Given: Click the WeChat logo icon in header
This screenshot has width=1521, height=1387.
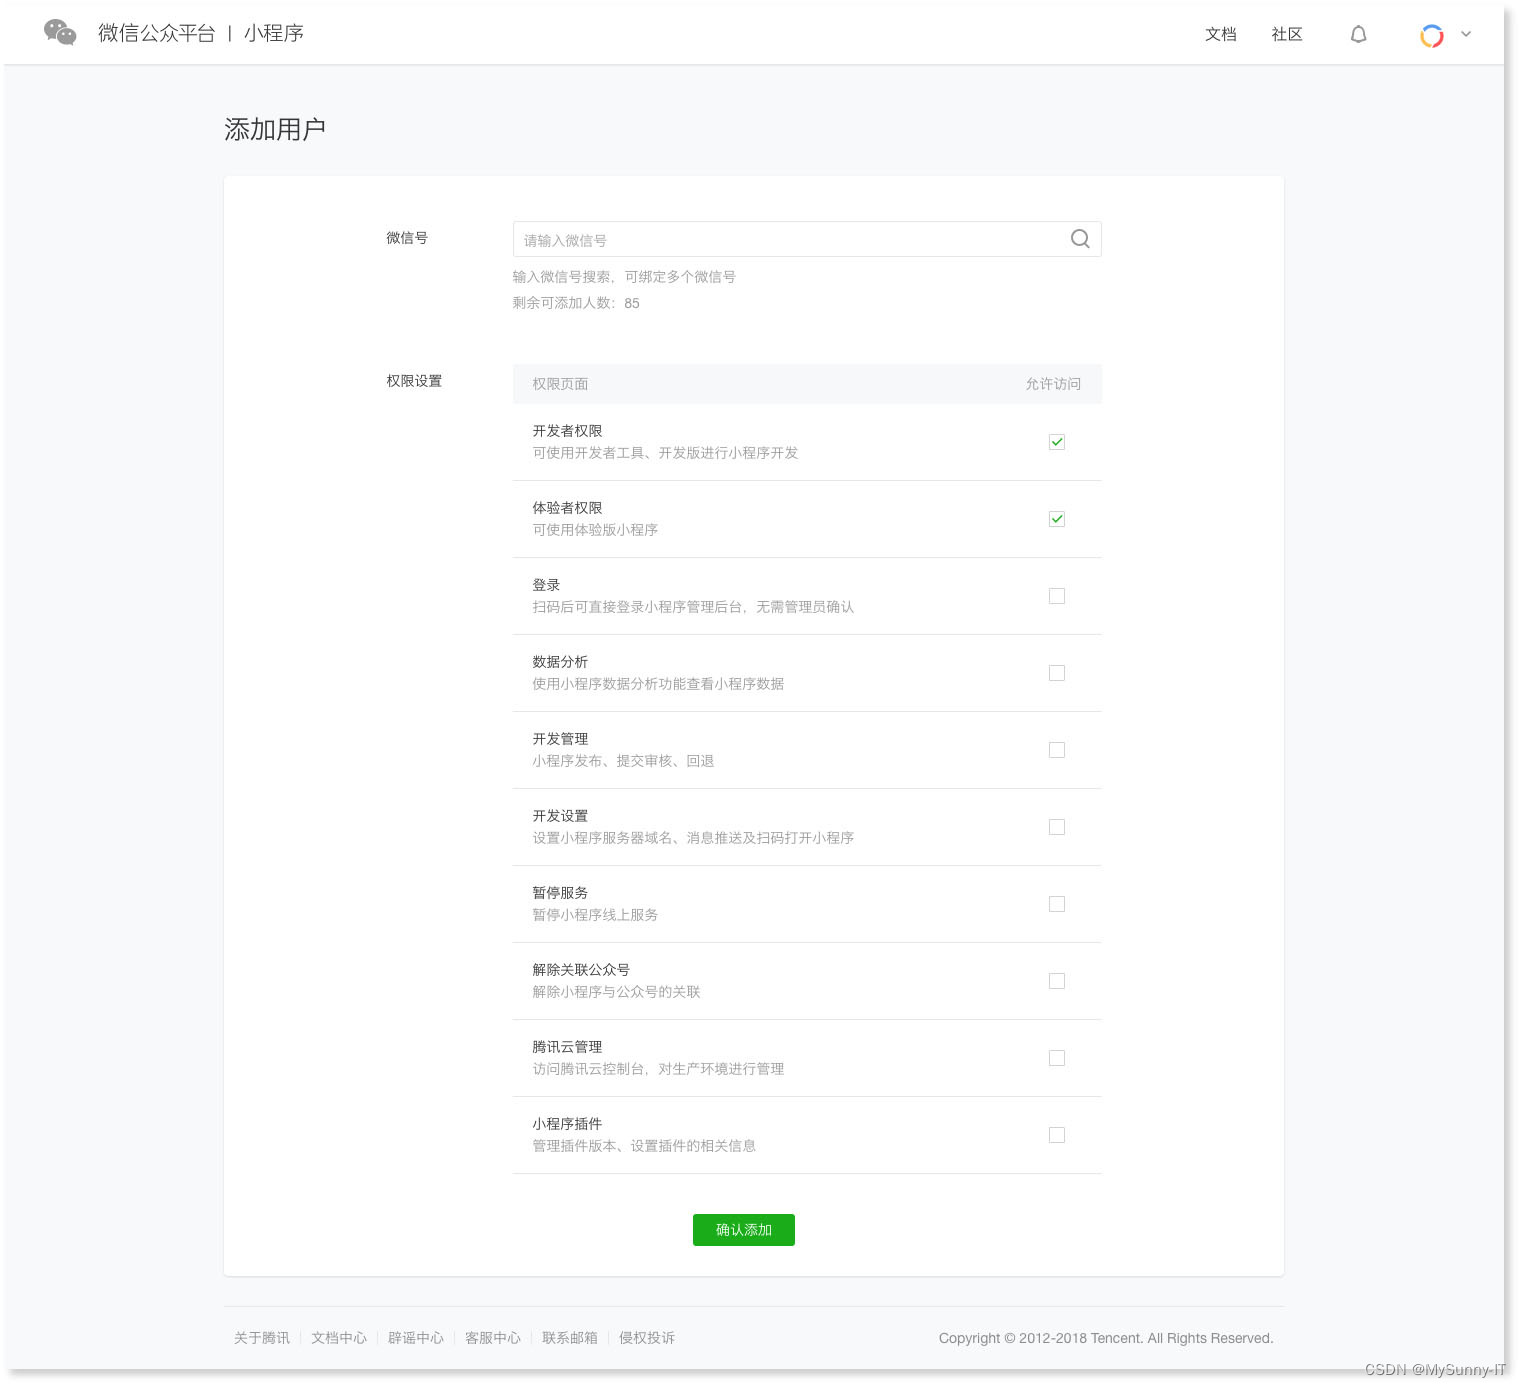Looking at the screenshot, I should pos(60,33).
